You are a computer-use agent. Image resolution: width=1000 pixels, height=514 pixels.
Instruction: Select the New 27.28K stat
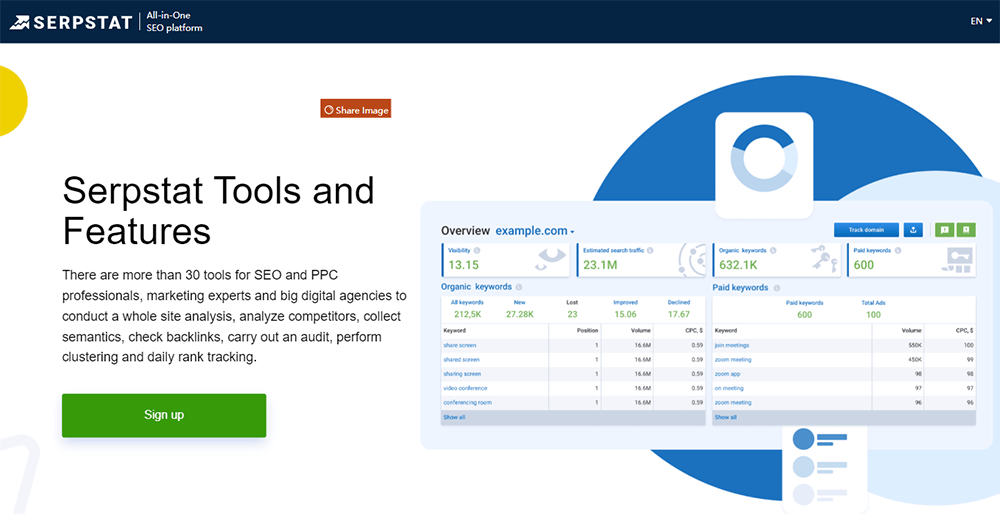point(520,309)
